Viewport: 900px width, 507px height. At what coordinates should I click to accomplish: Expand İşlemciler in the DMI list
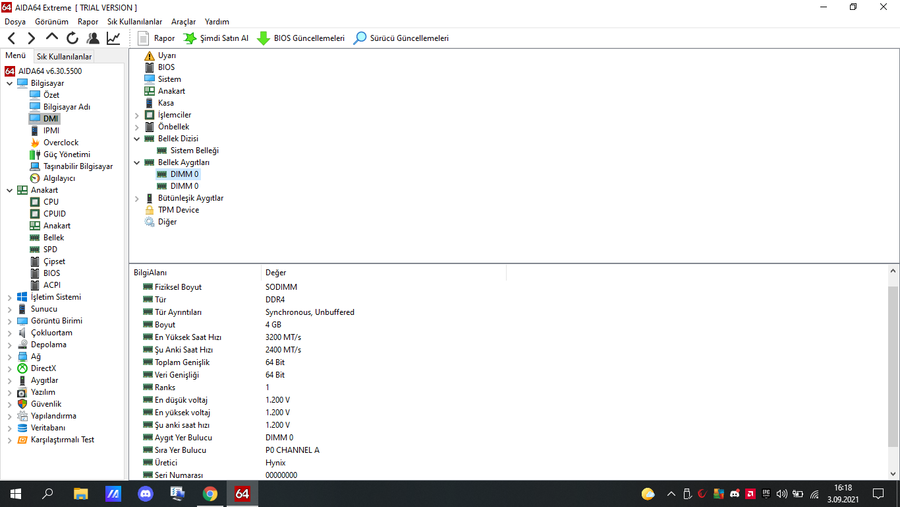137,115
